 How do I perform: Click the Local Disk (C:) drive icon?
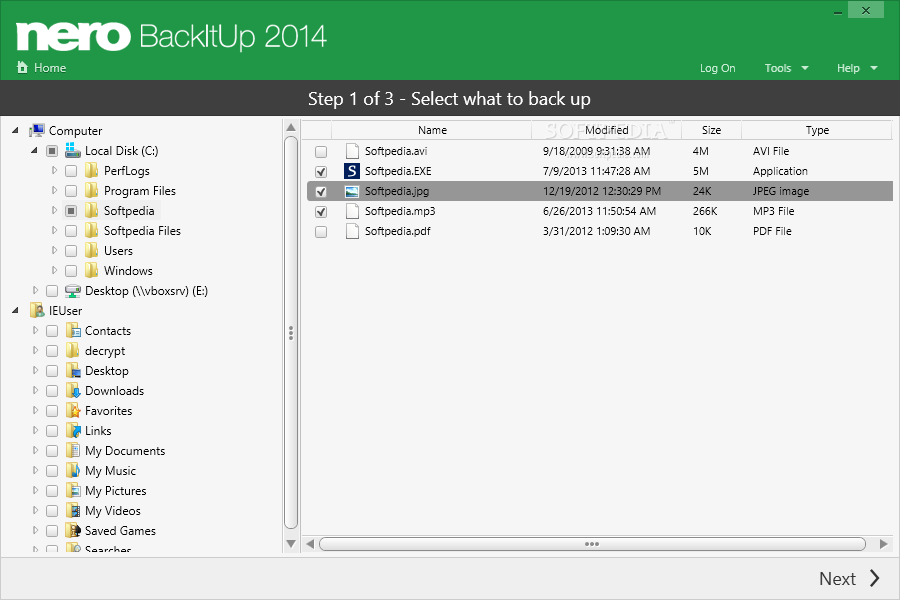(73, 150)
